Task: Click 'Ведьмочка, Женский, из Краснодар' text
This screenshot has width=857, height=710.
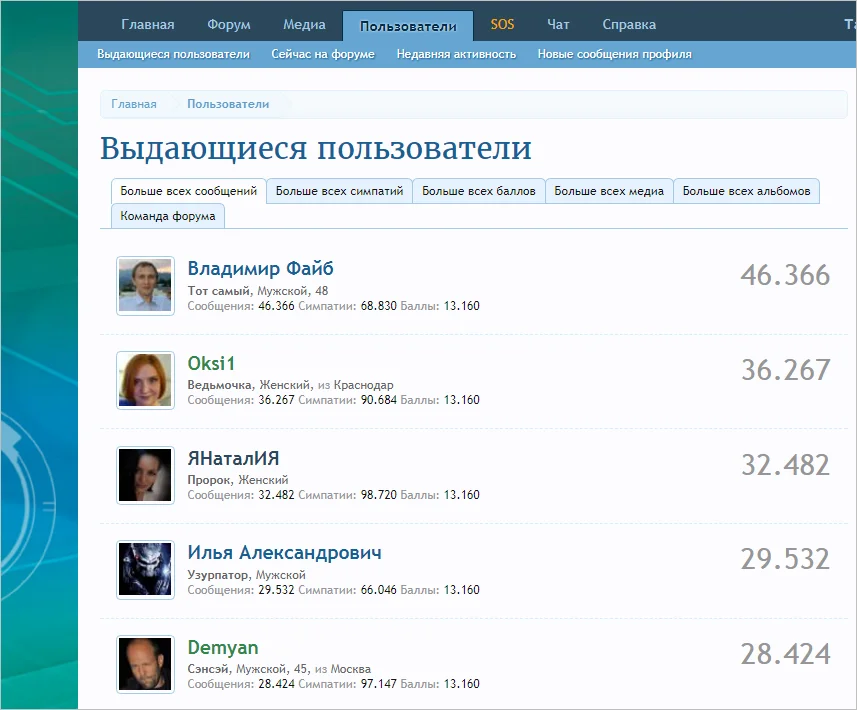Action: pyautogui.click(x=290, y=385)
